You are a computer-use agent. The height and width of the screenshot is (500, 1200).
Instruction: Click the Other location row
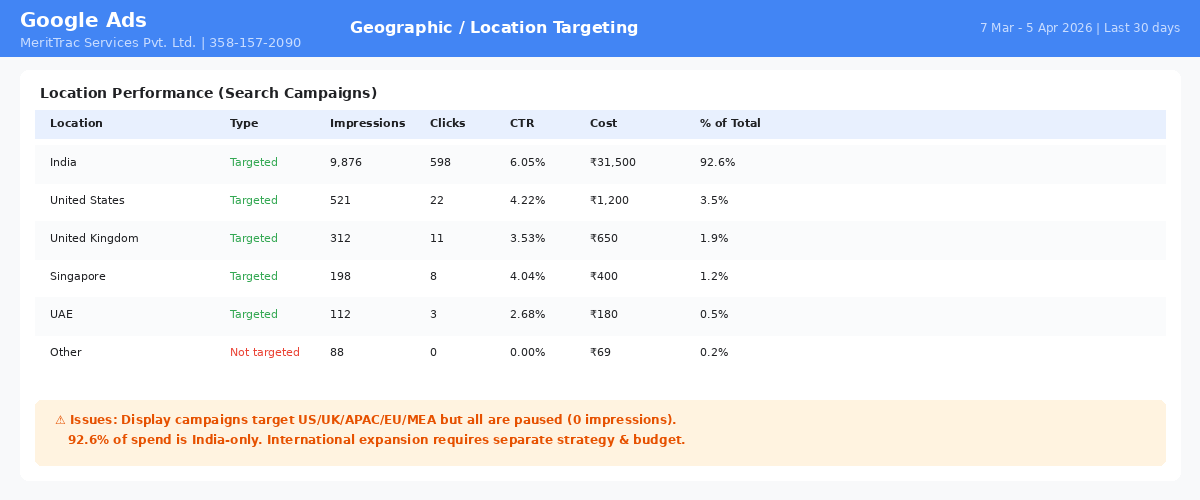(x=600, y=353)
